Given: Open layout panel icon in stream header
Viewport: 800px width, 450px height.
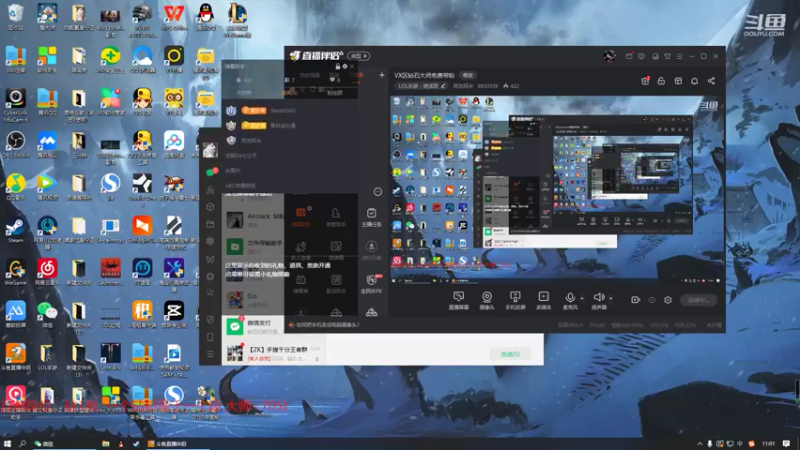Looking at the screenshot, I should coord(678,81).
